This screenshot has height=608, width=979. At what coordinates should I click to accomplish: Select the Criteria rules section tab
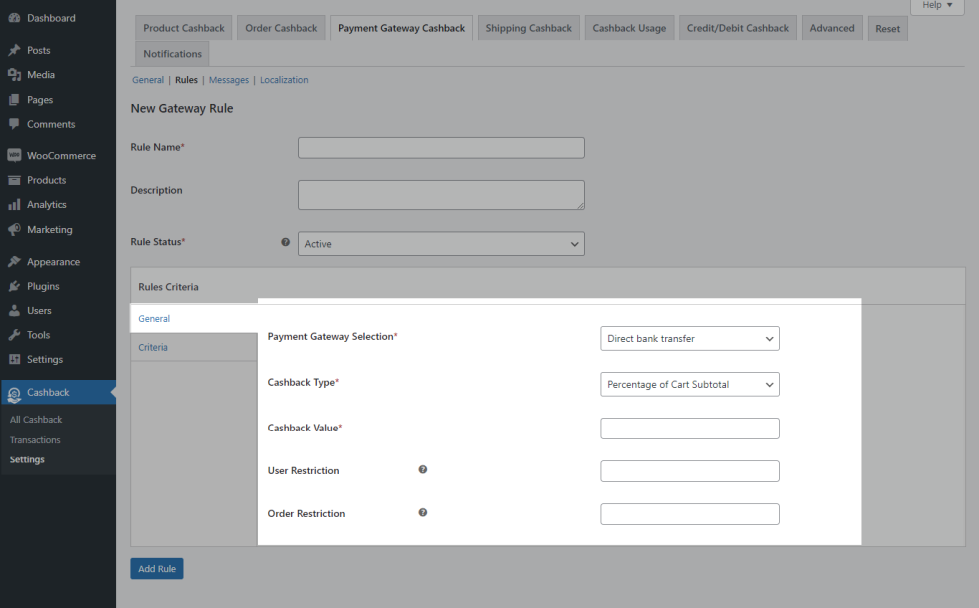(x=153, y=347)
